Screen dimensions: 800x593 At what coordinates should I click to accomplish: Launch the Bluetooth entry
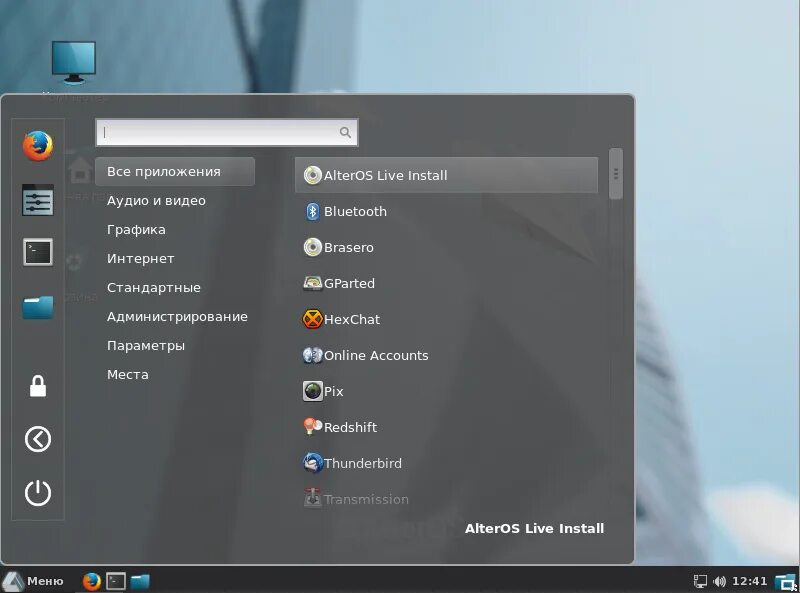click(x=446, y=211)
